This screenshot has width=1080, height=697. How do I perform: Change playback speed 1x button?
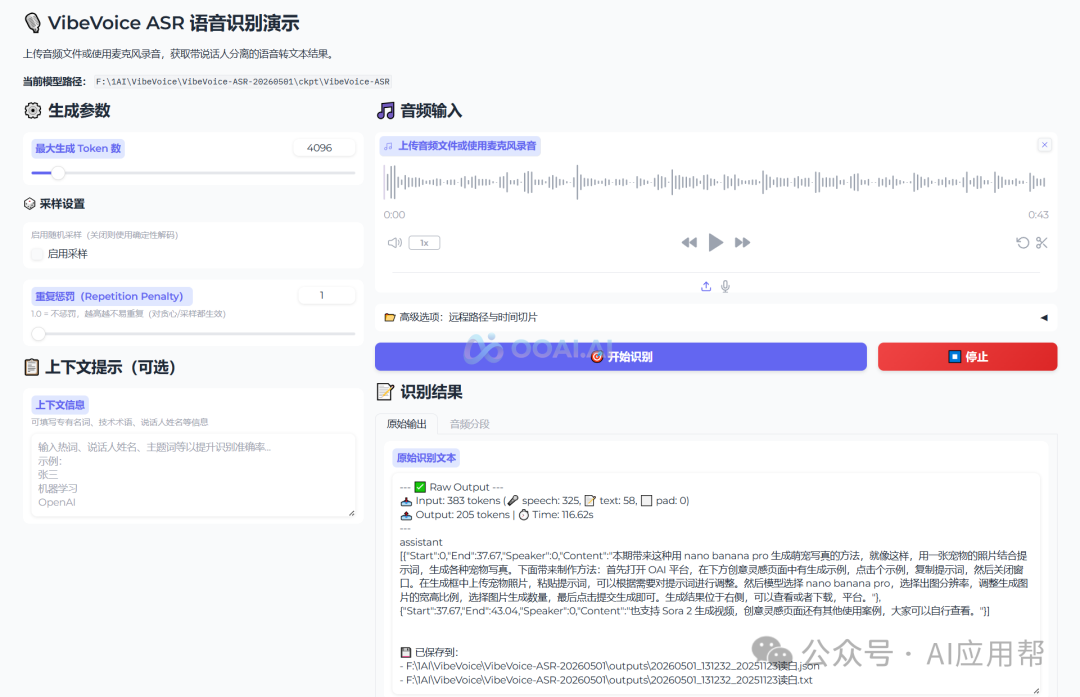tap(424, 242)
